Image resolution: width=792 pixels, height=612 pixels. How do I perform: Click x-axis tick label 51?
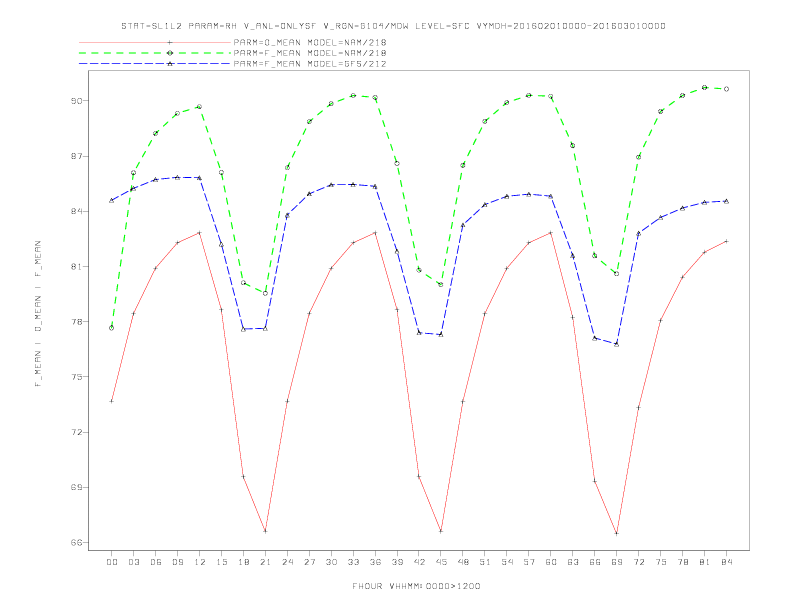click(485, 562)
